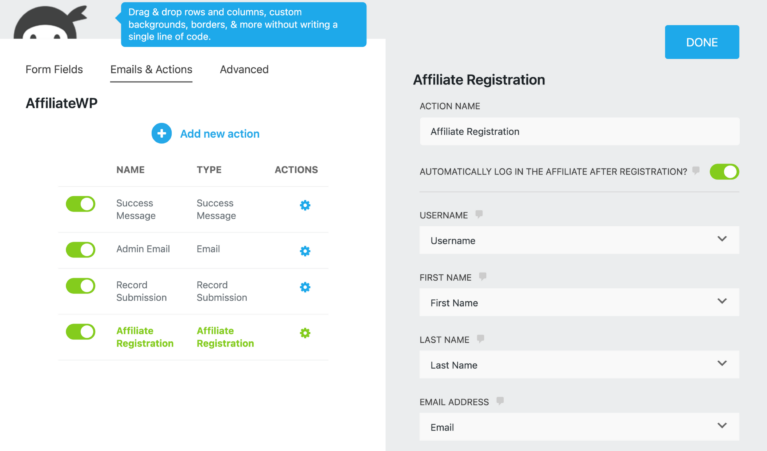Click the blue plus add action icon

tap(161, 134)
